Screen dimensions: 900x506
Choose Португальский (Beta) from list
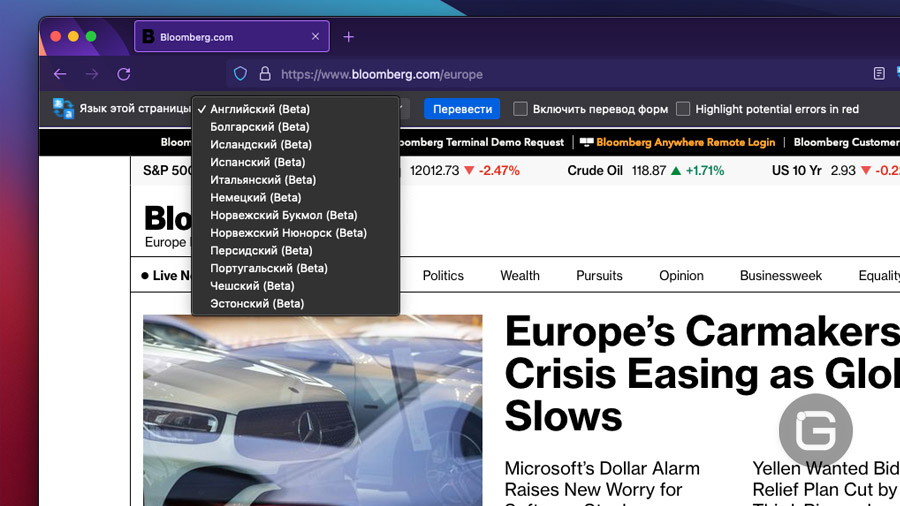(x=295, y=268)
